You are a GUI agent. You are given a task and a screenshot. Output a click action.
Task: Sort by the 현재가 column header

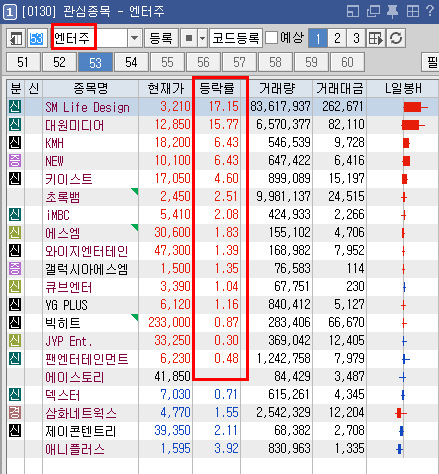coord(166,89)
